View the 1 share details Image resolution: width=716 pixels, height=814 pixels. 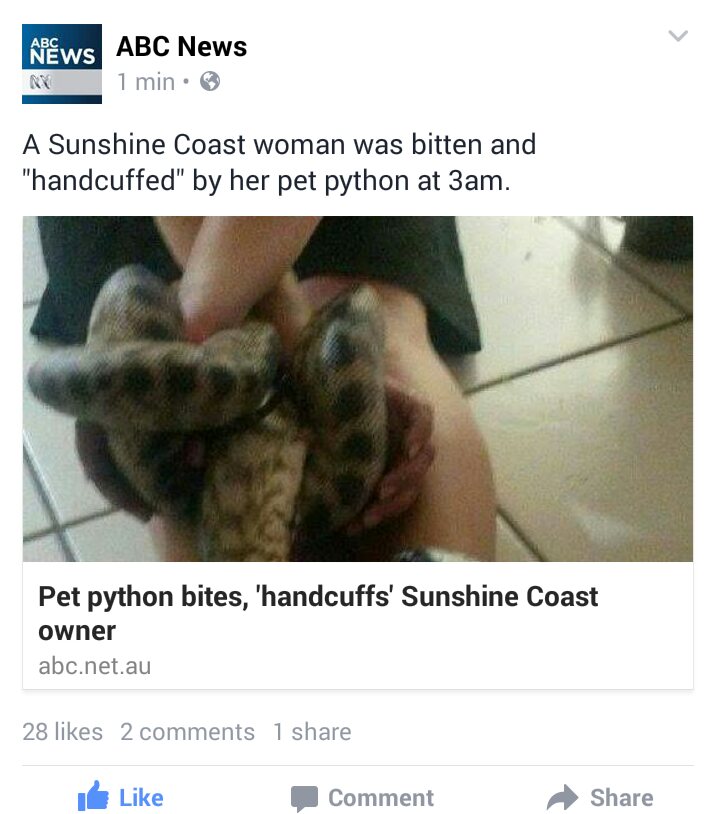point(312,732)
